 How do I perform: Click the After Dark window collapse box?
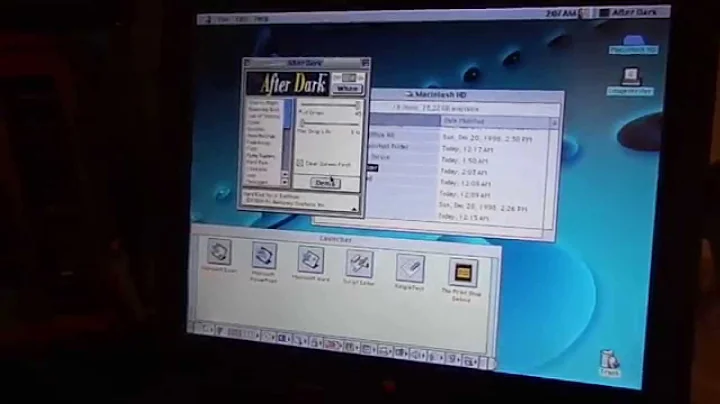365,63
